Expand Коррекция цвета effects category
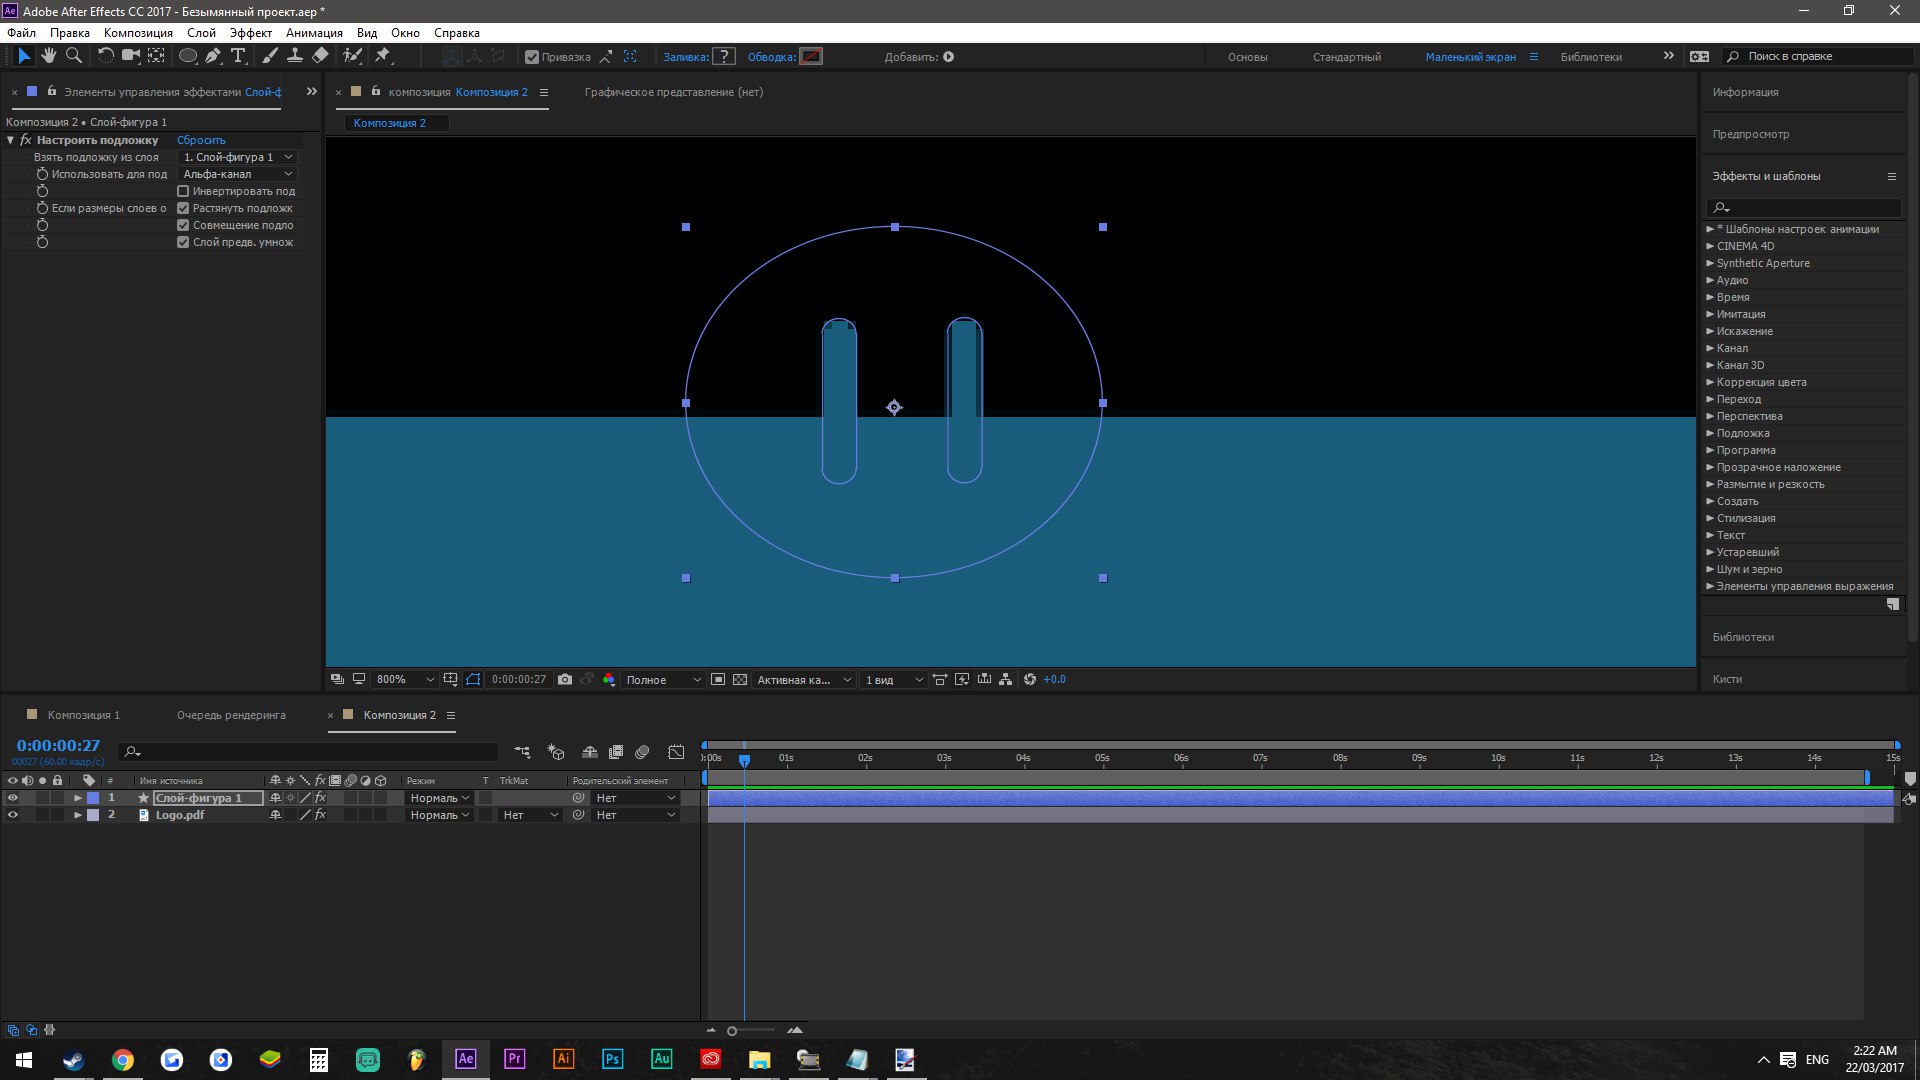Viewport: 1920px width, 1080px height. pos(1761,382)
